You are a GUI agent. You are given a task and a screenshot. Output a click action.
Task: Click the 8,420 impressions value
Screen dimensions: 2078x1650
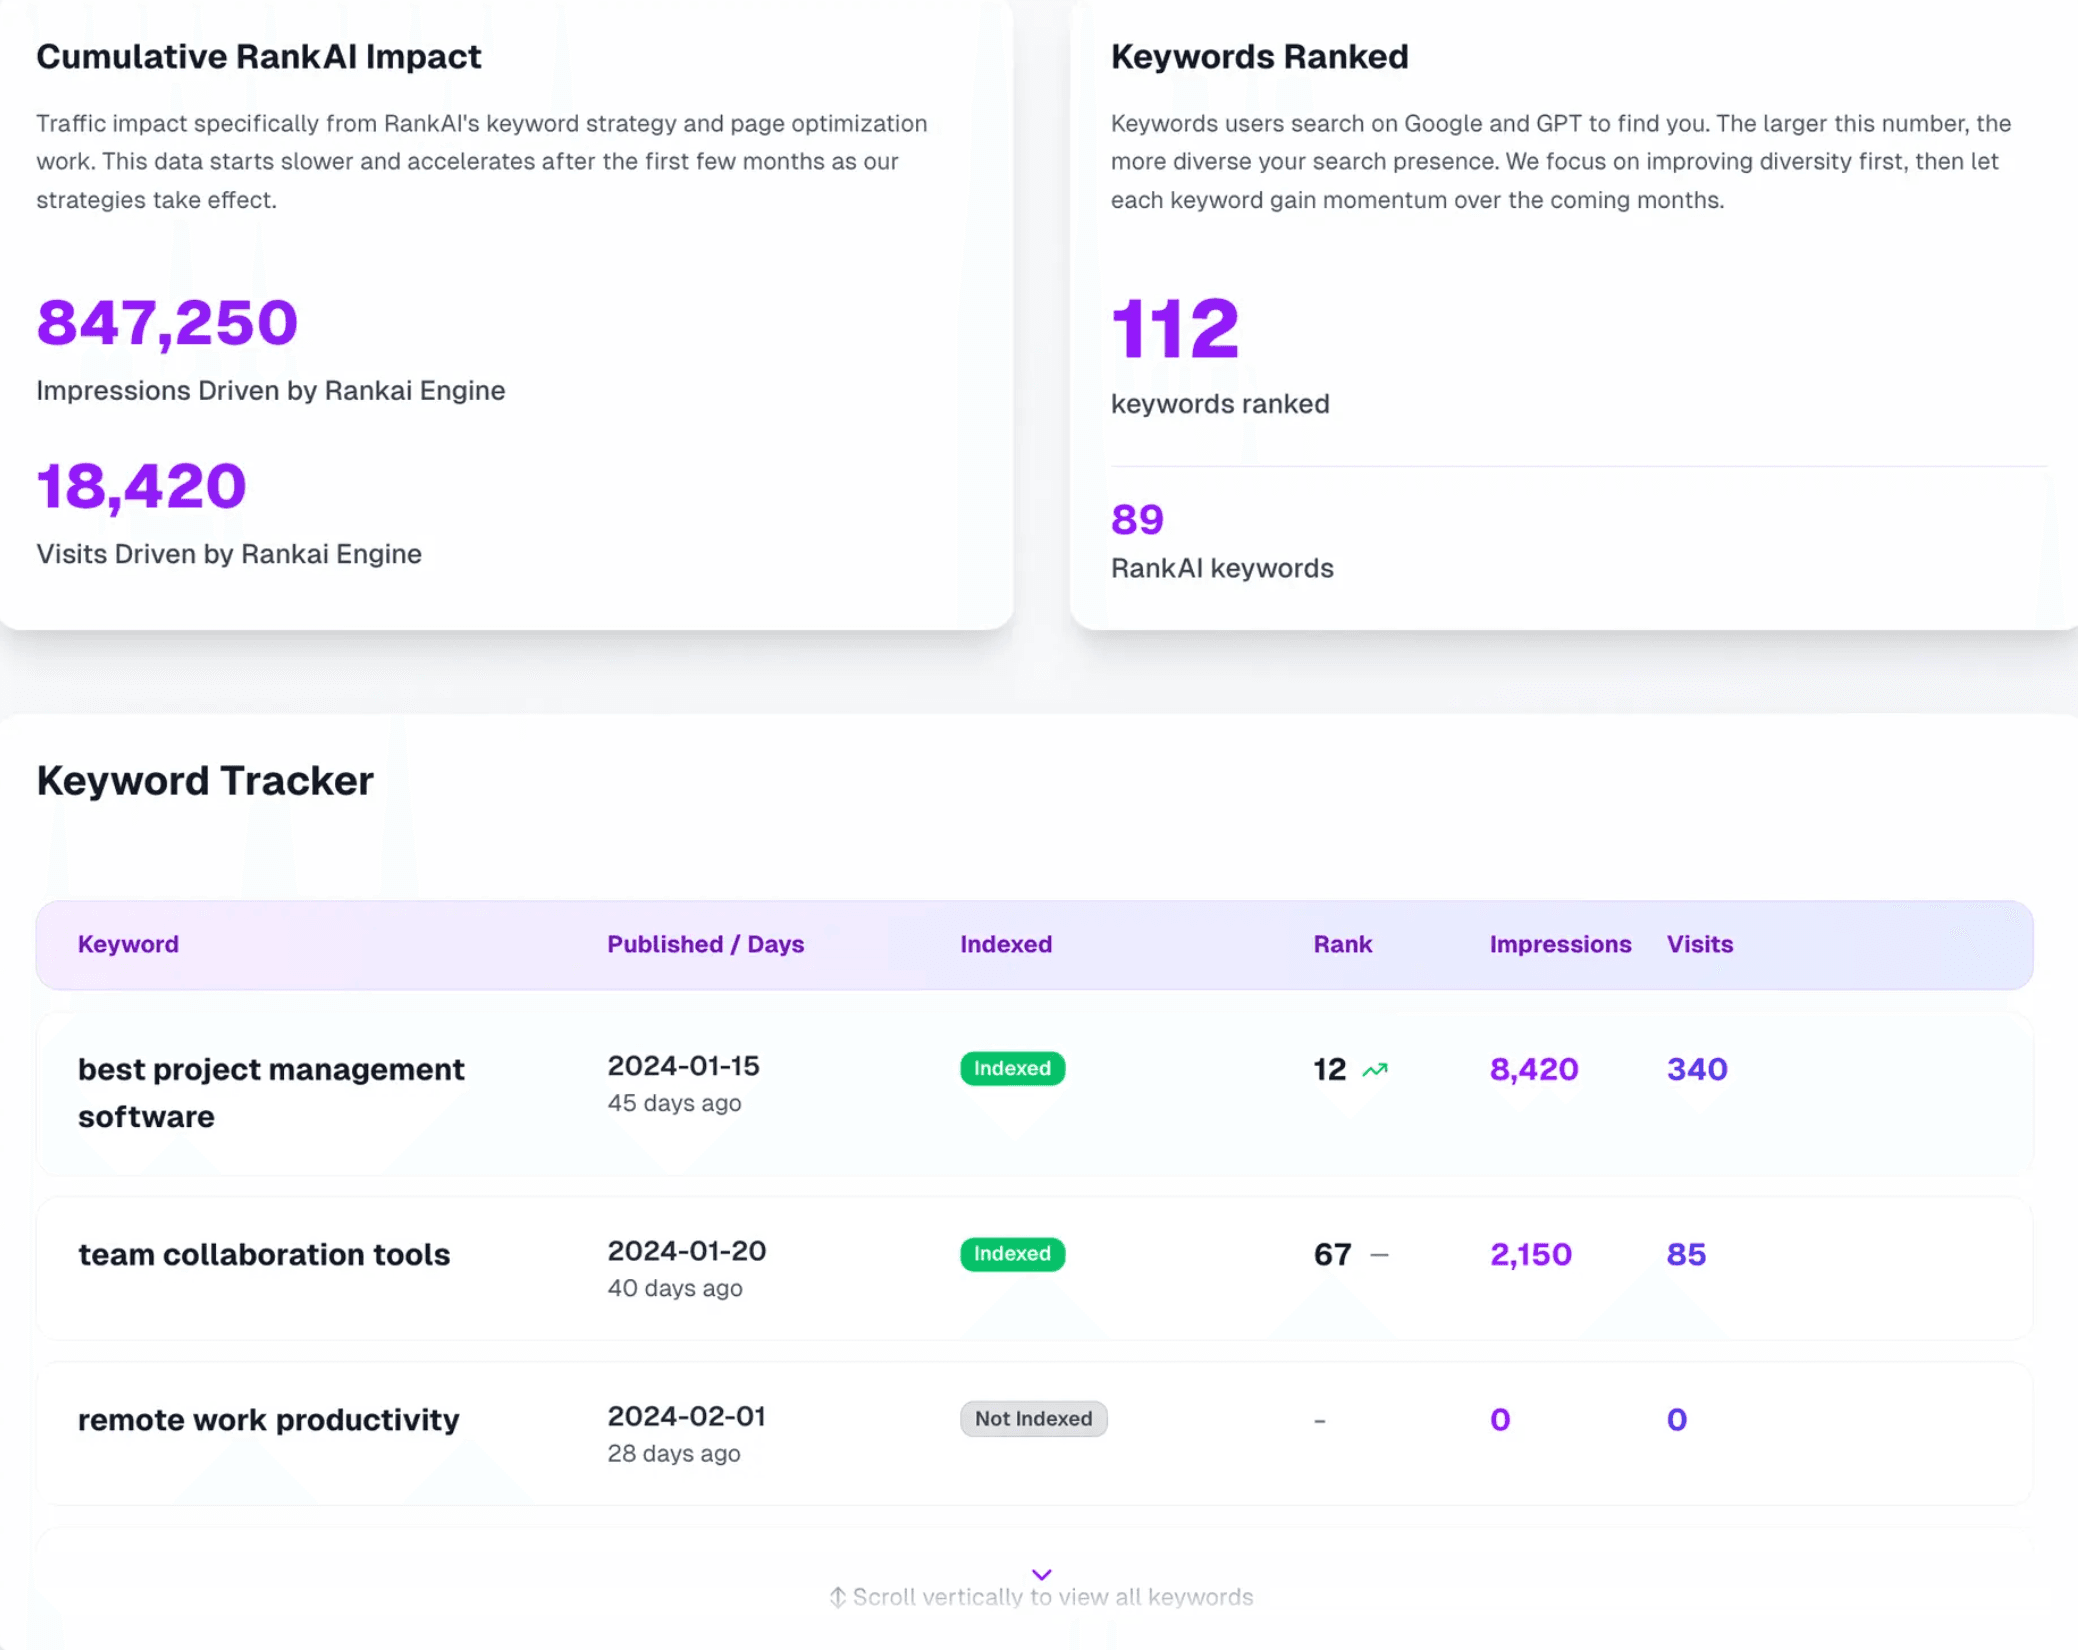pyautogui.click(x=1533, y=1069)
